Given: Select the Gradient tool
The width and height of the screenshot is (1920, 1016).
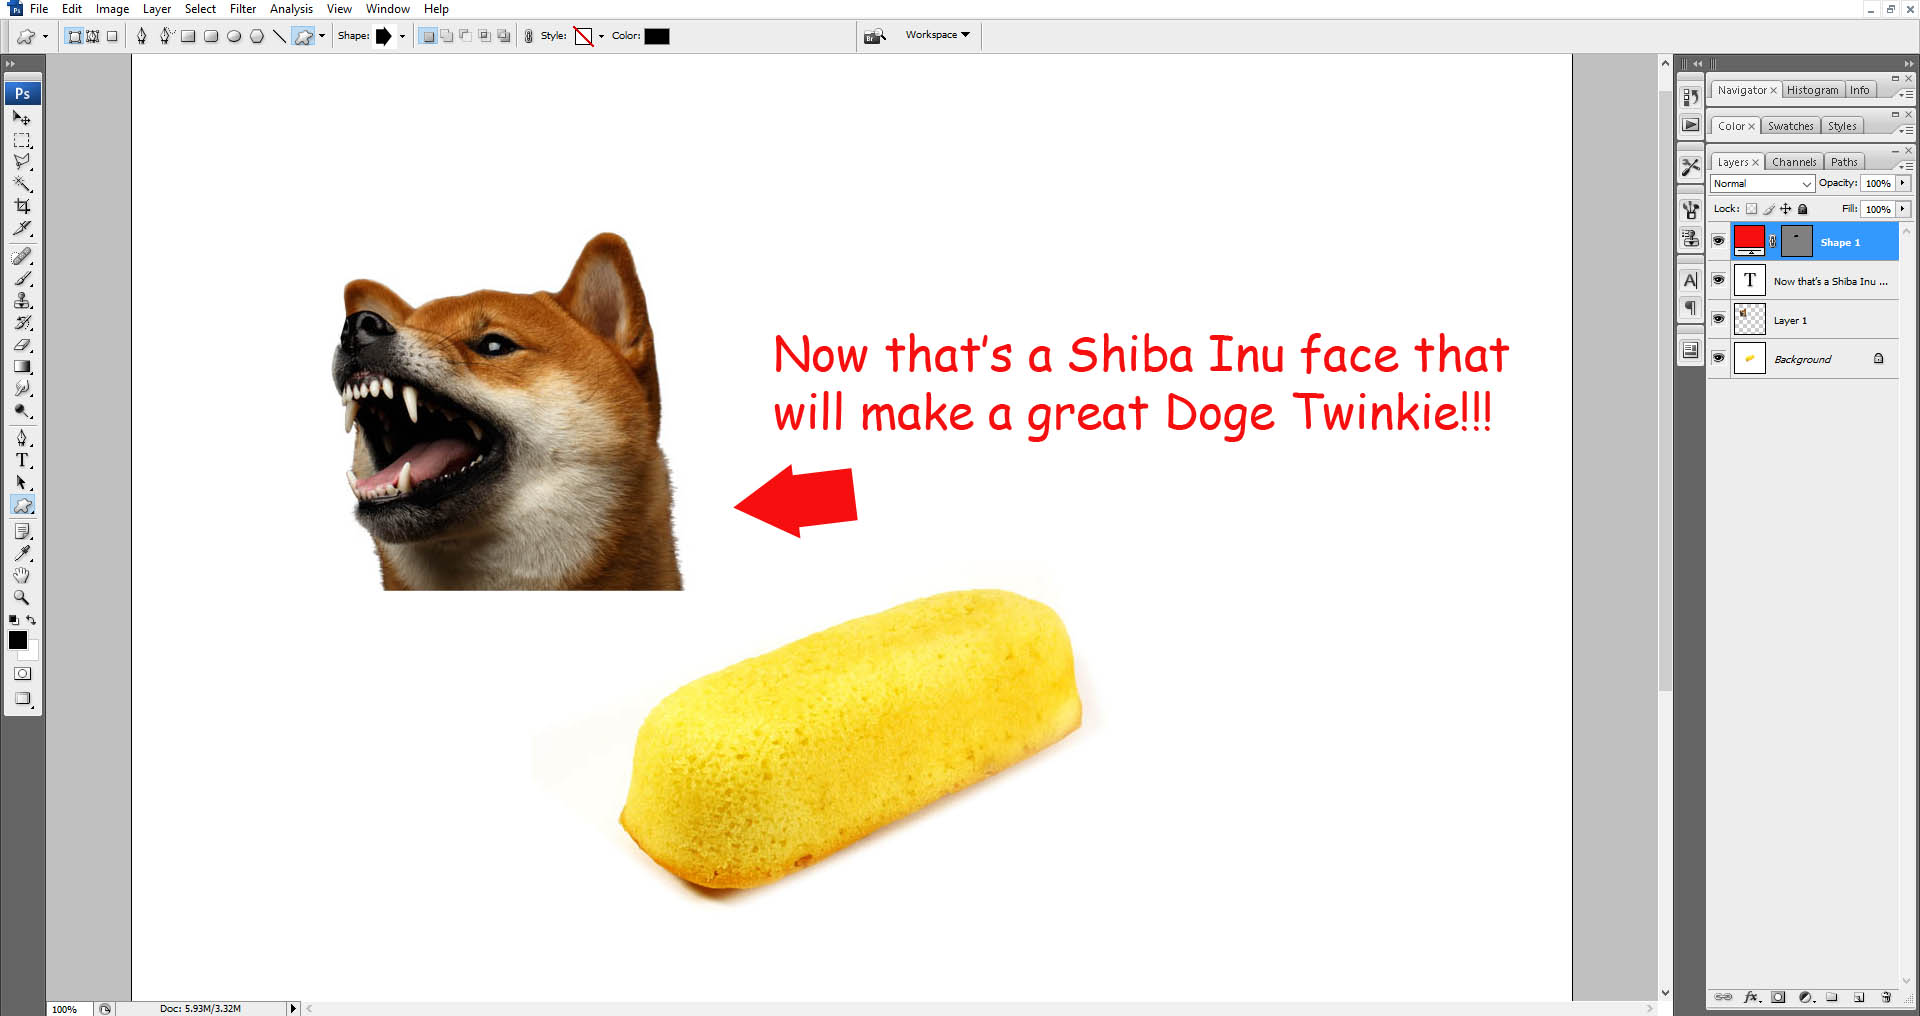Looking at the screenshot, I should (x=22, y=367).
